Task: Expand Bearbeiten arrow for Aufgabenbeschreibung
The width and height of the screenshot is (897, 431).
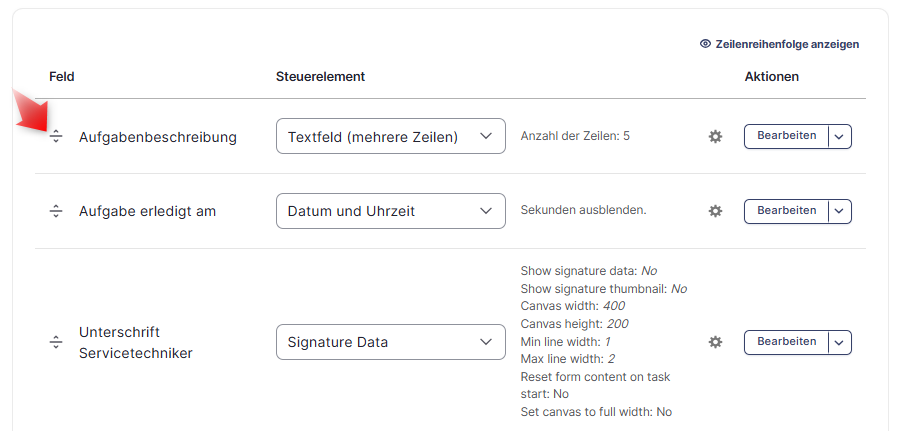Action: pos(839,137)
